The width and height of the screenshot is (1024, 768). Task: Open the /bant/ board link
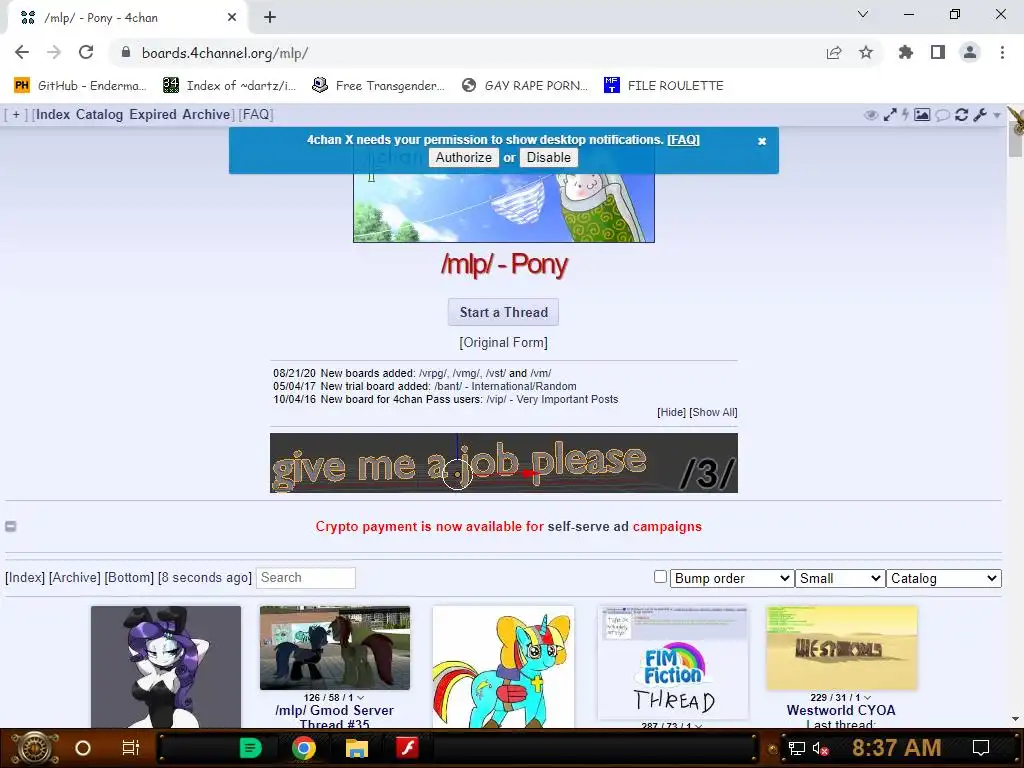(x=448, y=387)
